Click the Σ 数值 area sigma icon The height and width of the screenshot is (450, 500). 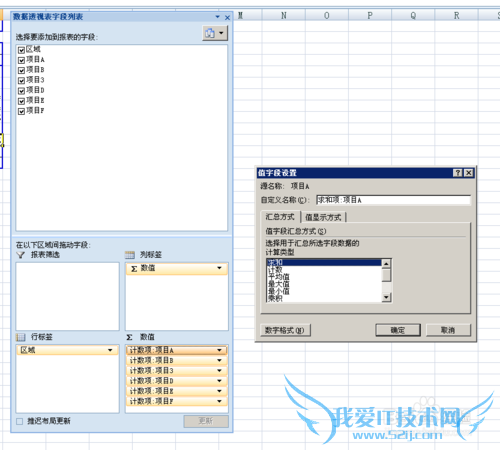129,337
